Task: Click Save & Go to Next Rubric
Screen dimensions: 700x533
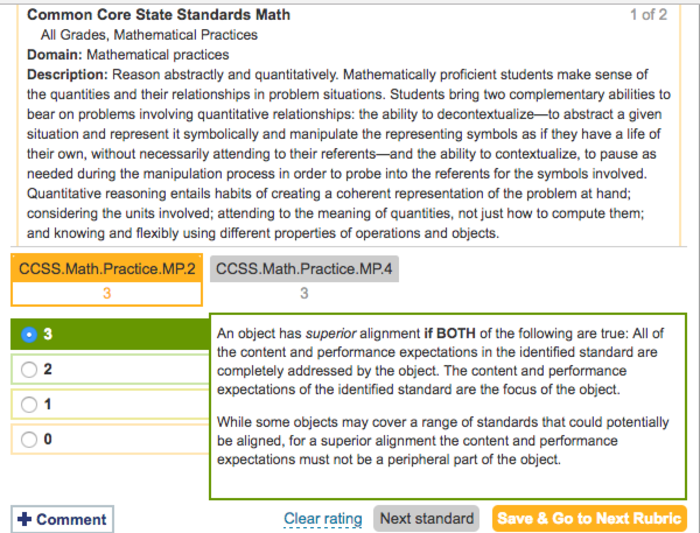Action: click(590, 518)
